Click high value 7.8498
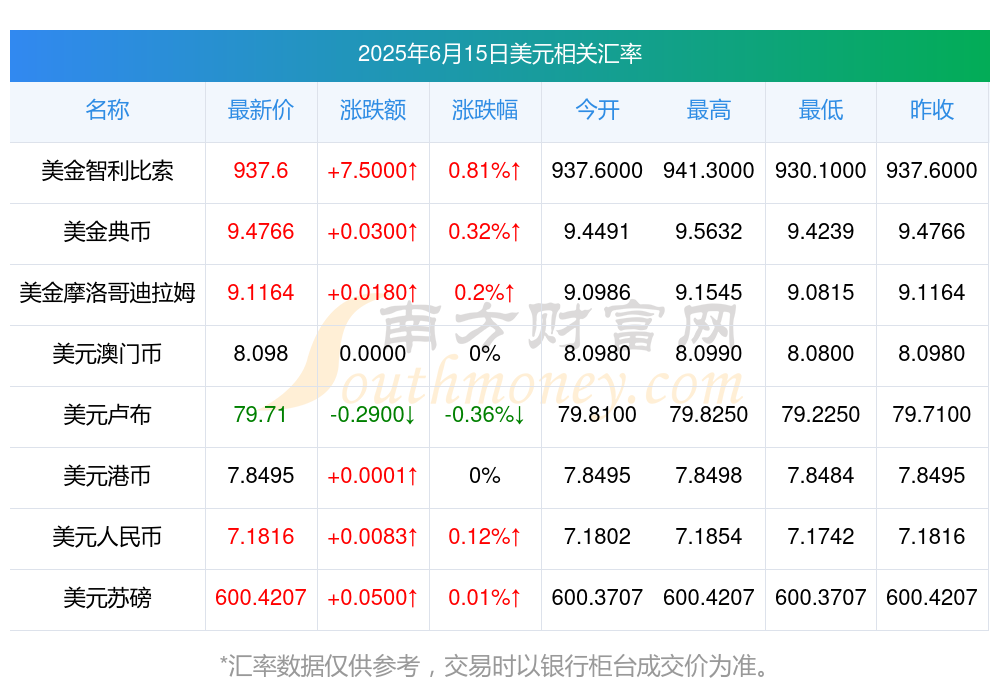 click(x=709, y=475)
